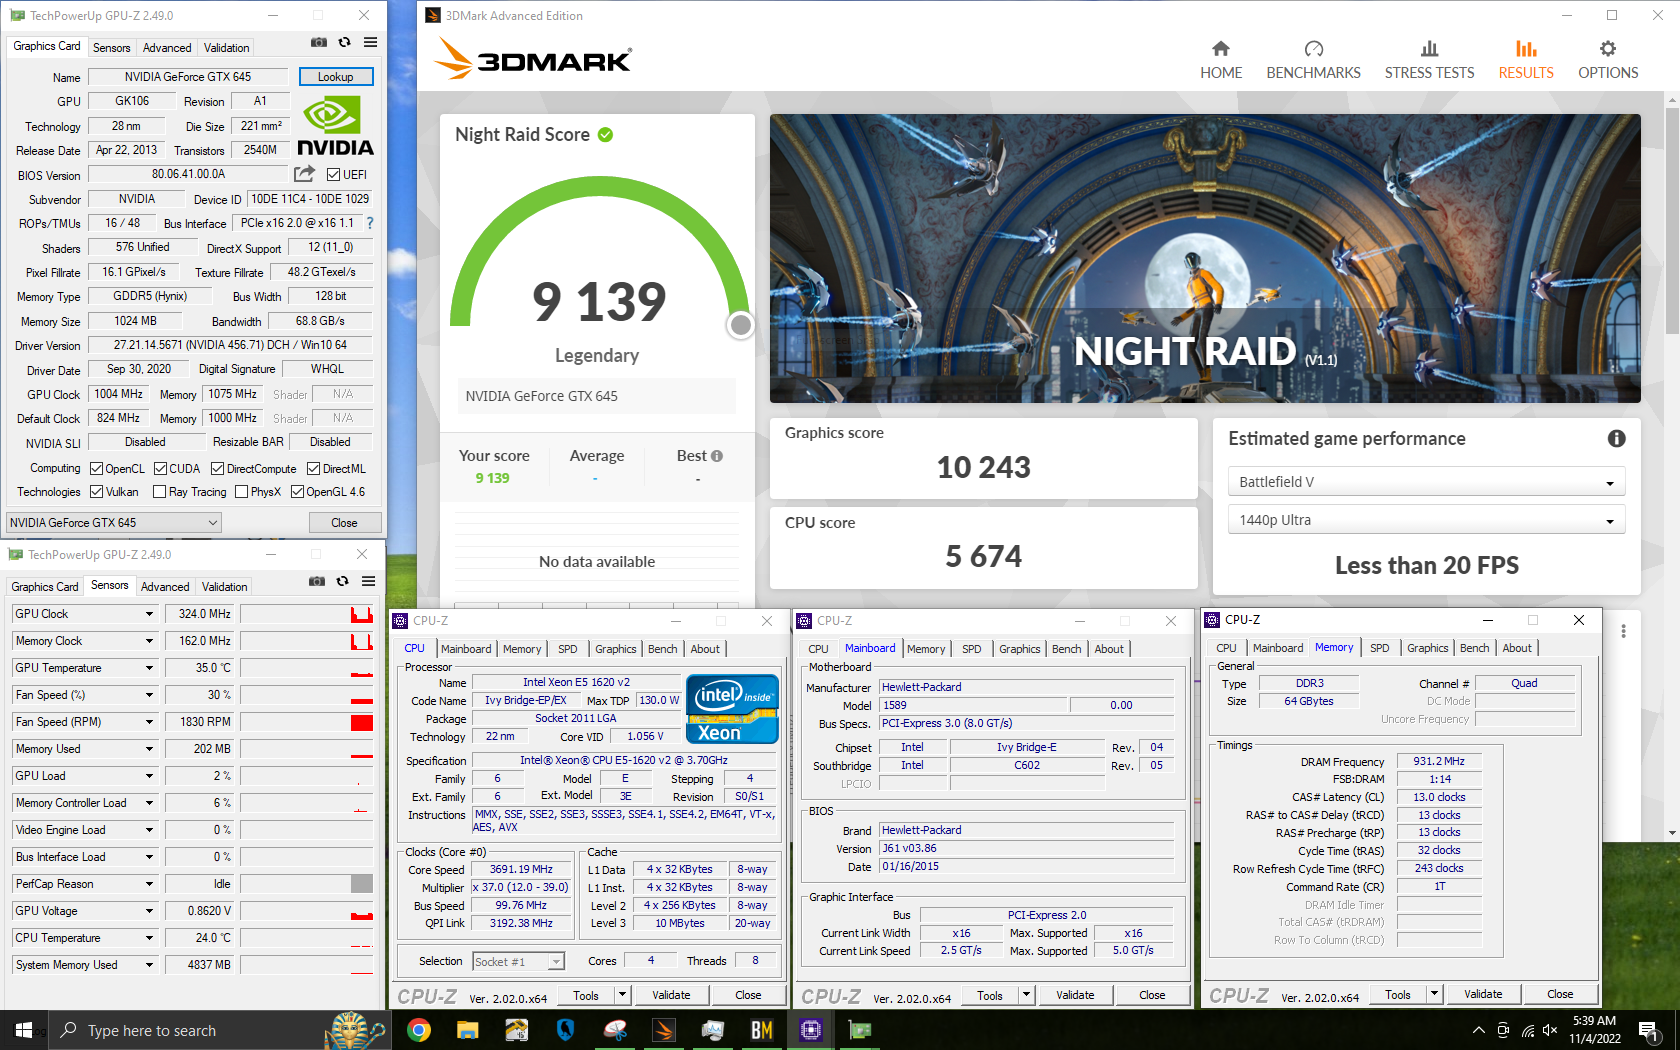Open the 3DMark taskbar icon
Image resolution: width=1680 pixels, height=1050 pixels.
pos(664,1030)
